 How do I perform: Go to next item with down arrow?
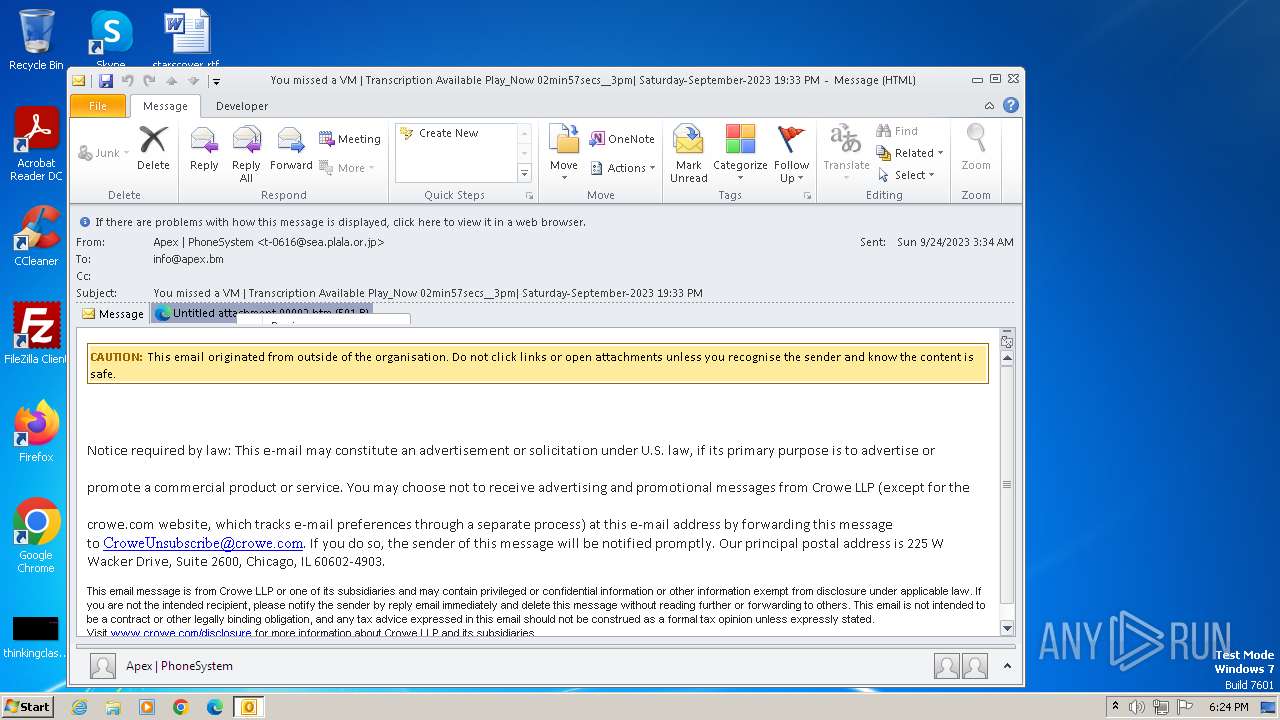[x=193, y=81]
